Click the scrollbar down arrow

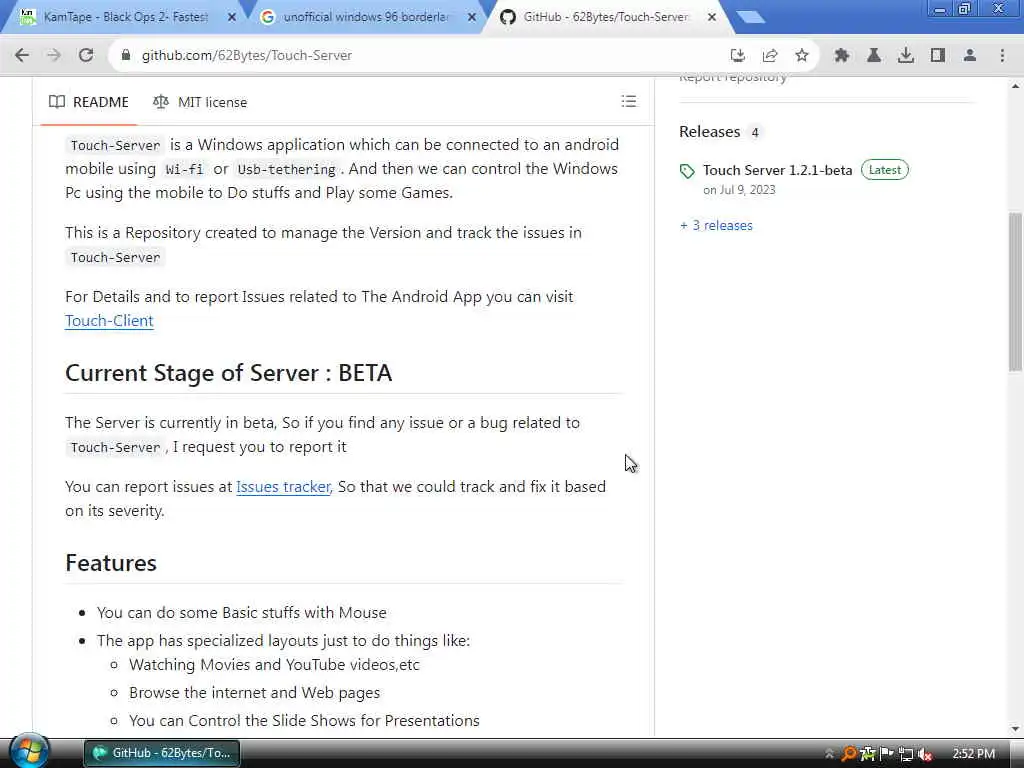coord(1015,729)
